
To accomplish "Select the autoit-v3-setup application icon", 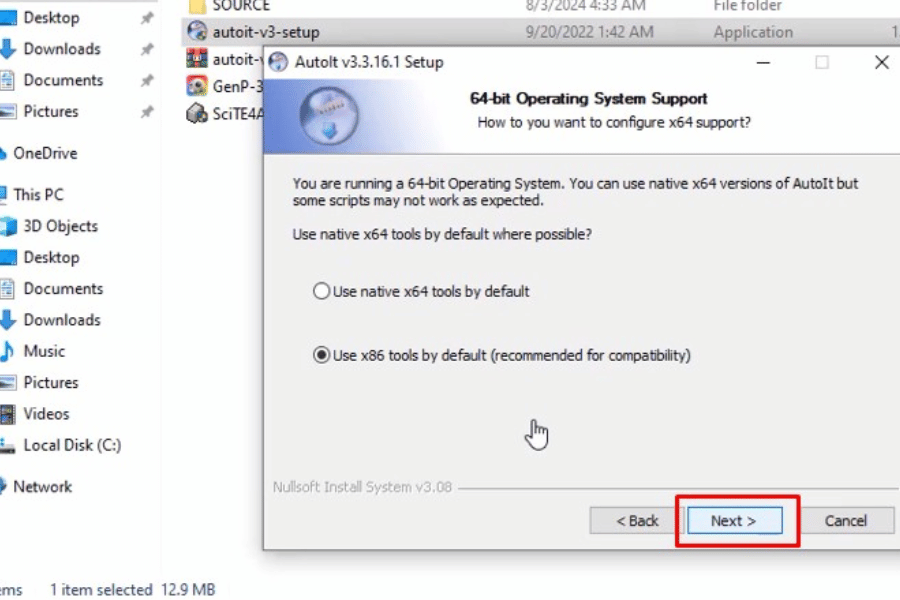I will (197, 31).
